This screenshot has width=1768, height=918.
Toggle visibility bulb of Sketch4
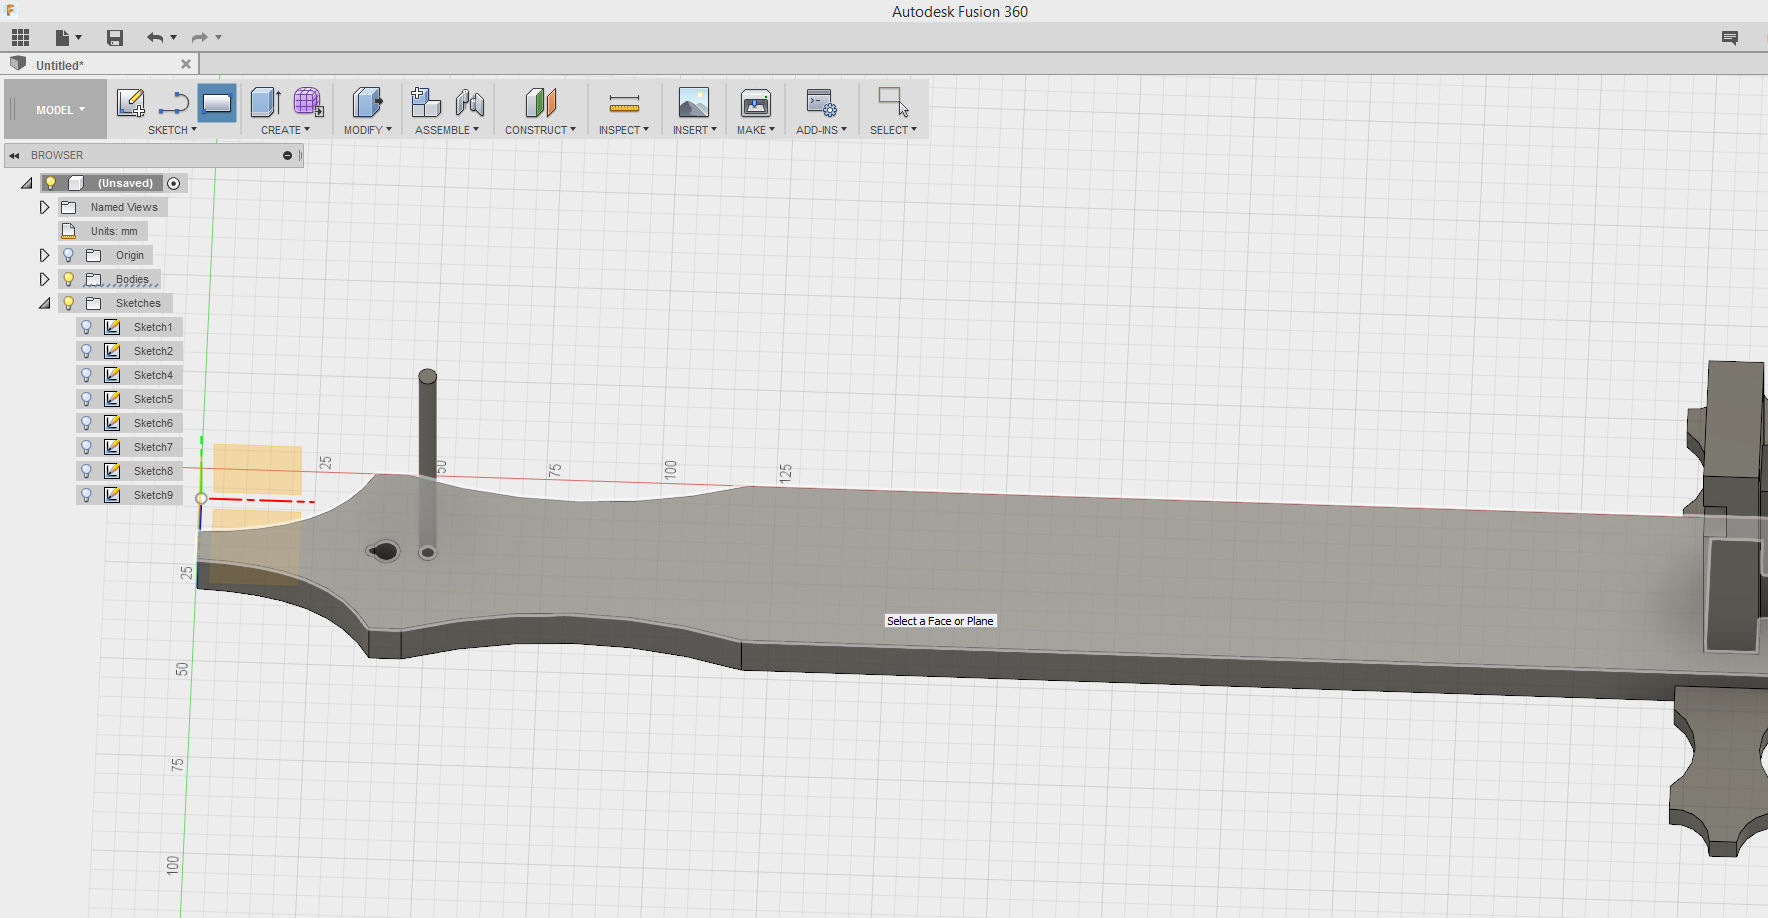pos(87,375)
